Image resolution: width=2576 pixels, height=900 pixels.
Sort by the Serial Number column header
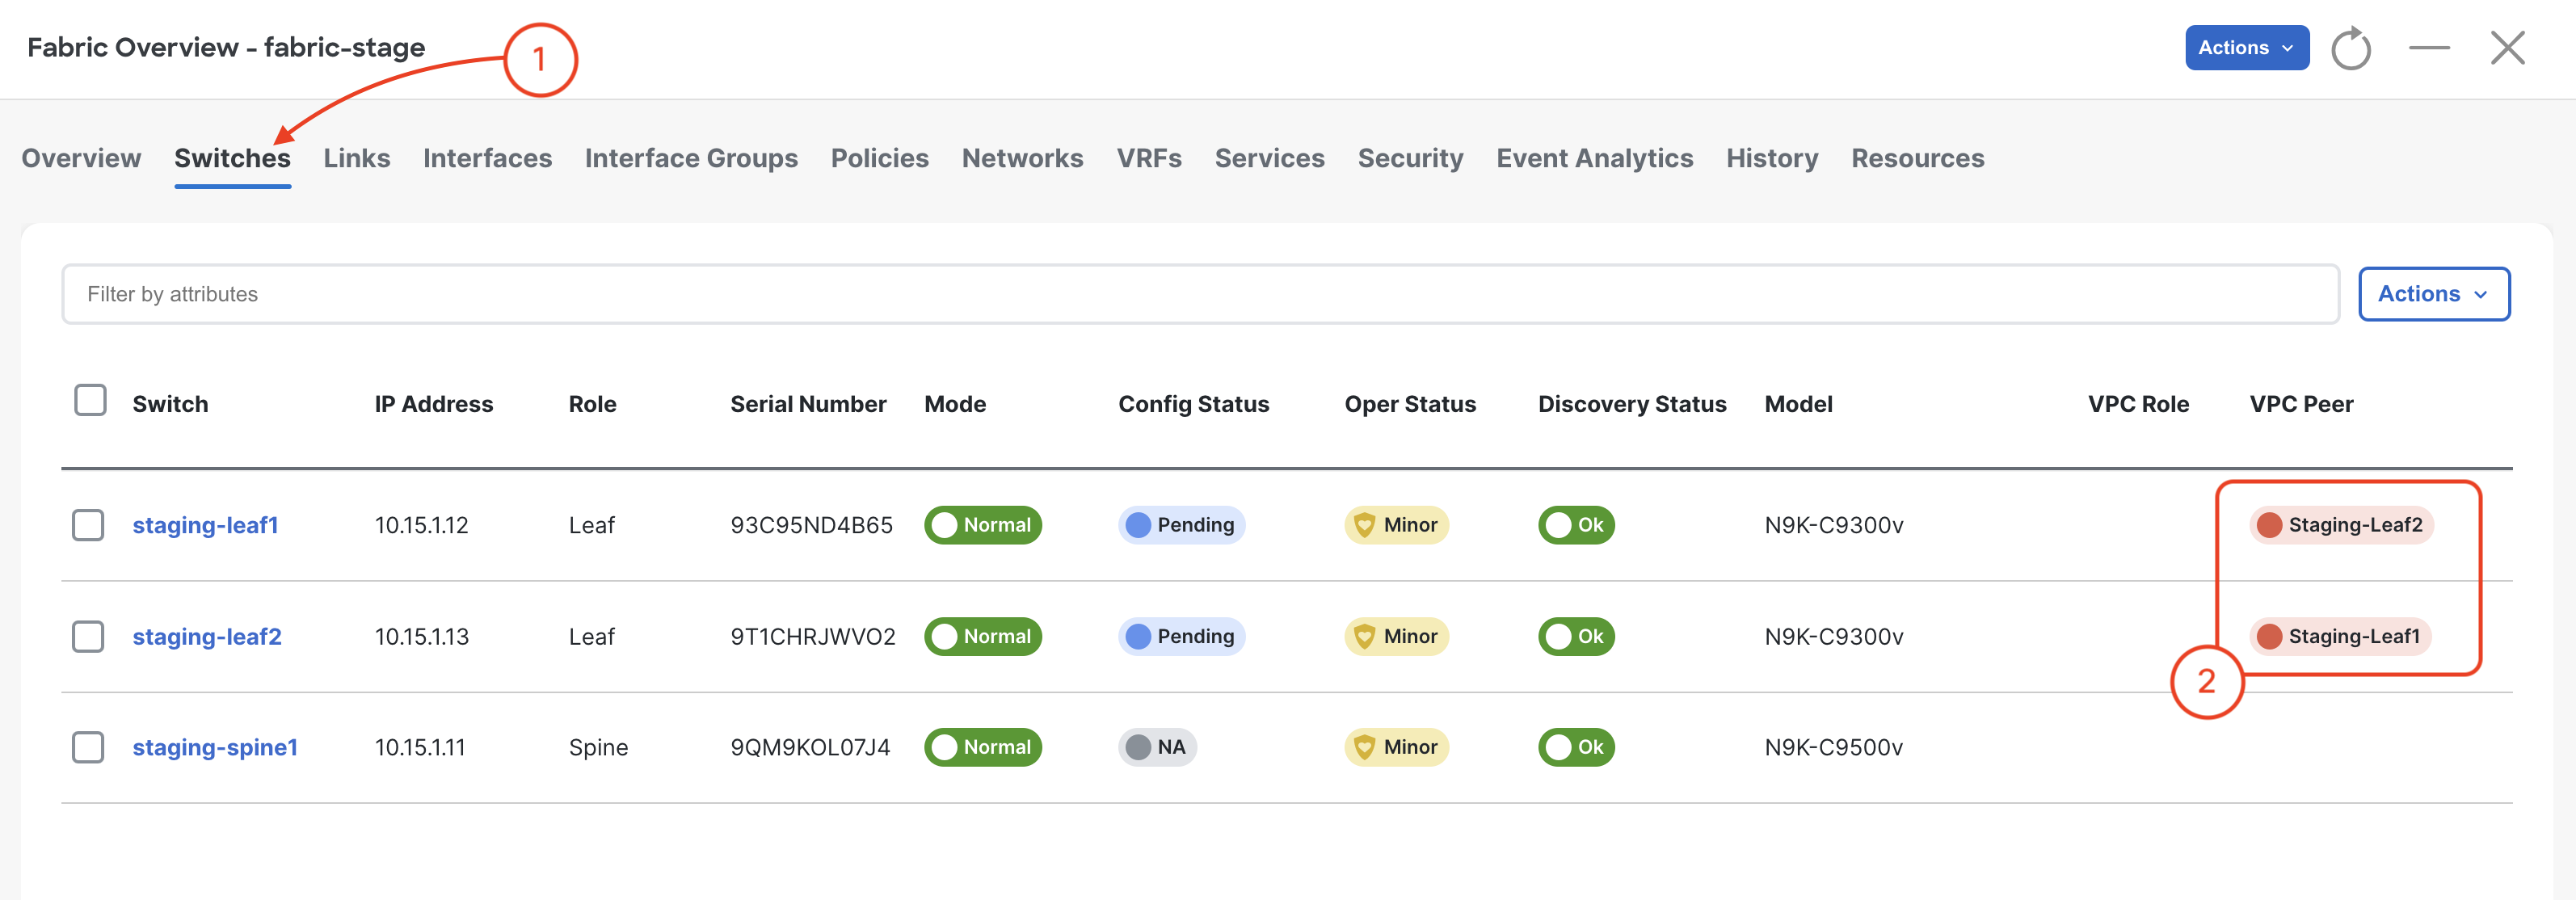point(808,404)
